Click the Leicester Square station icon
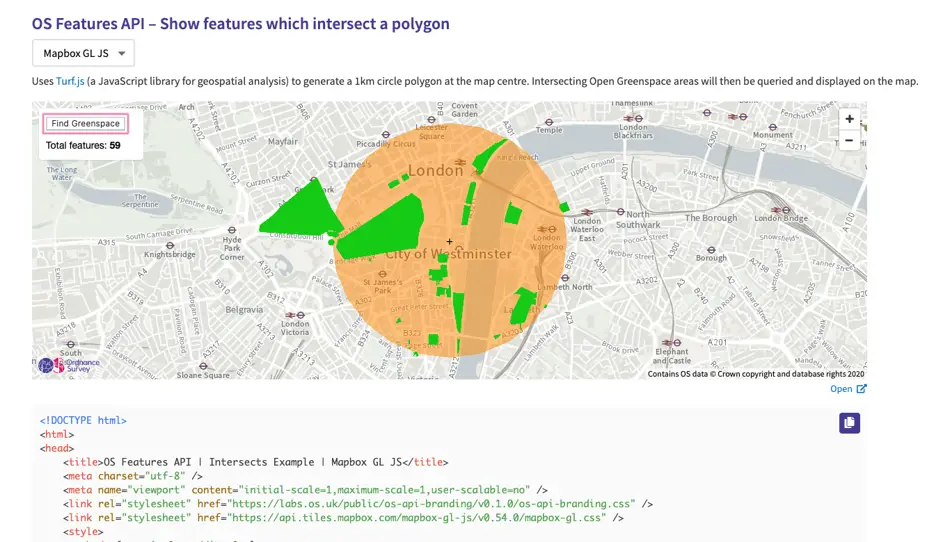Screen dimensions: 927x542 [432, 119]
